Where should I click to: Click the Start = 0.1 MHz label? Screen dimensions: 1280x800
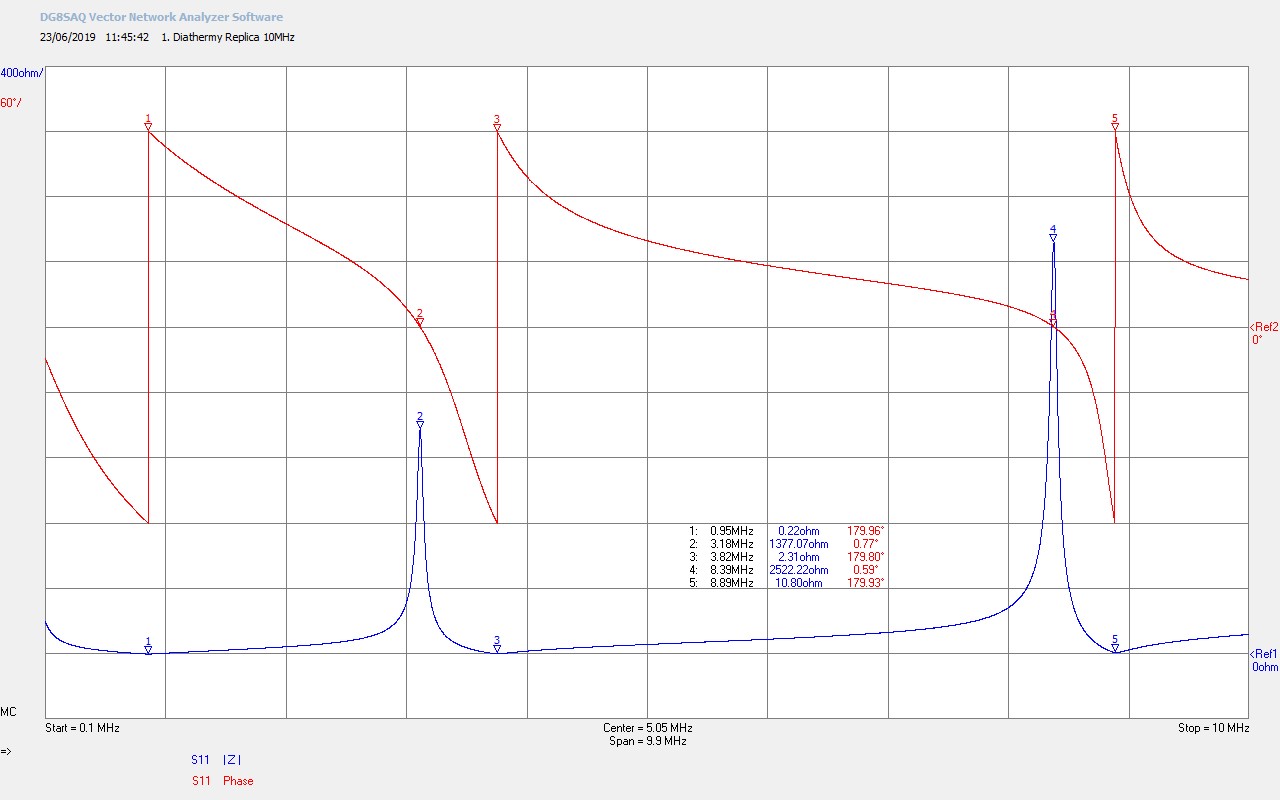(82, 728)
